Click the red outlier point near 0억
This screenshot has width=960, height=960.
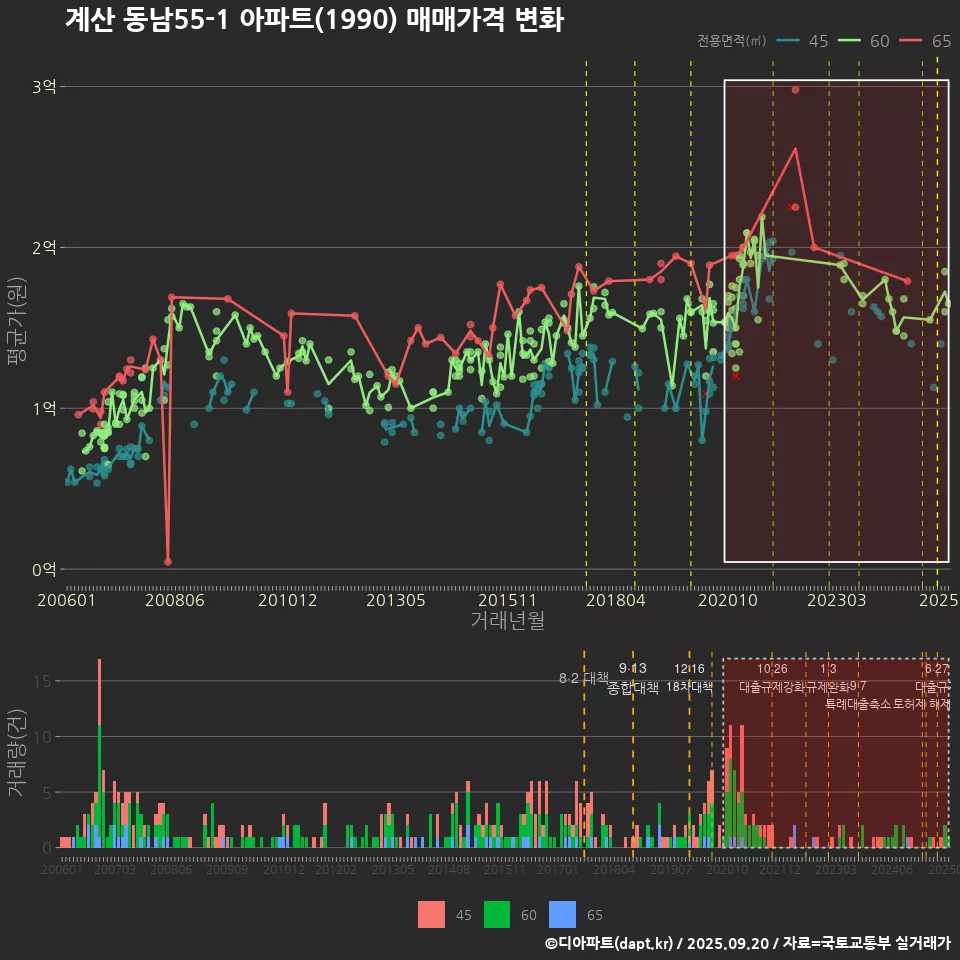point(168,561)
